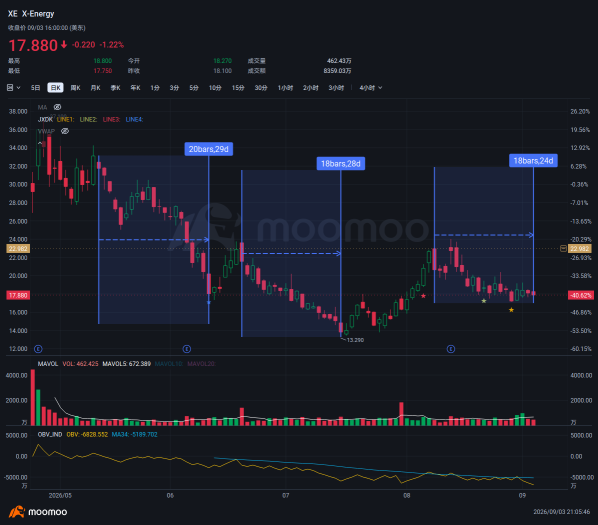Select the 15分 interval
Image resolution: width=598 pixels, height=525 pixels.
coord(238,88)
